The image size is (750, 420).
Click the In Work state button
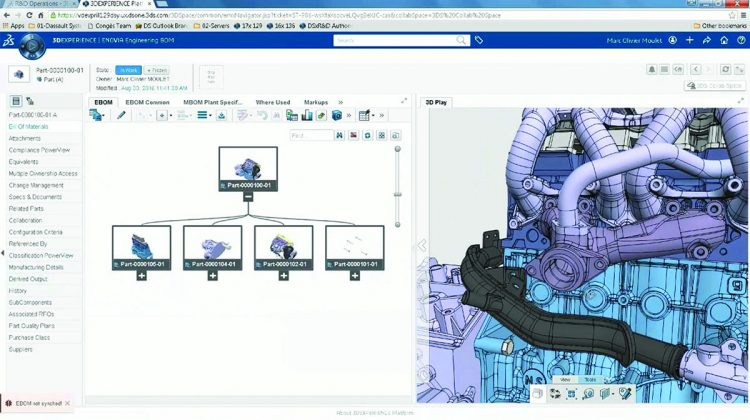(128, 70)
